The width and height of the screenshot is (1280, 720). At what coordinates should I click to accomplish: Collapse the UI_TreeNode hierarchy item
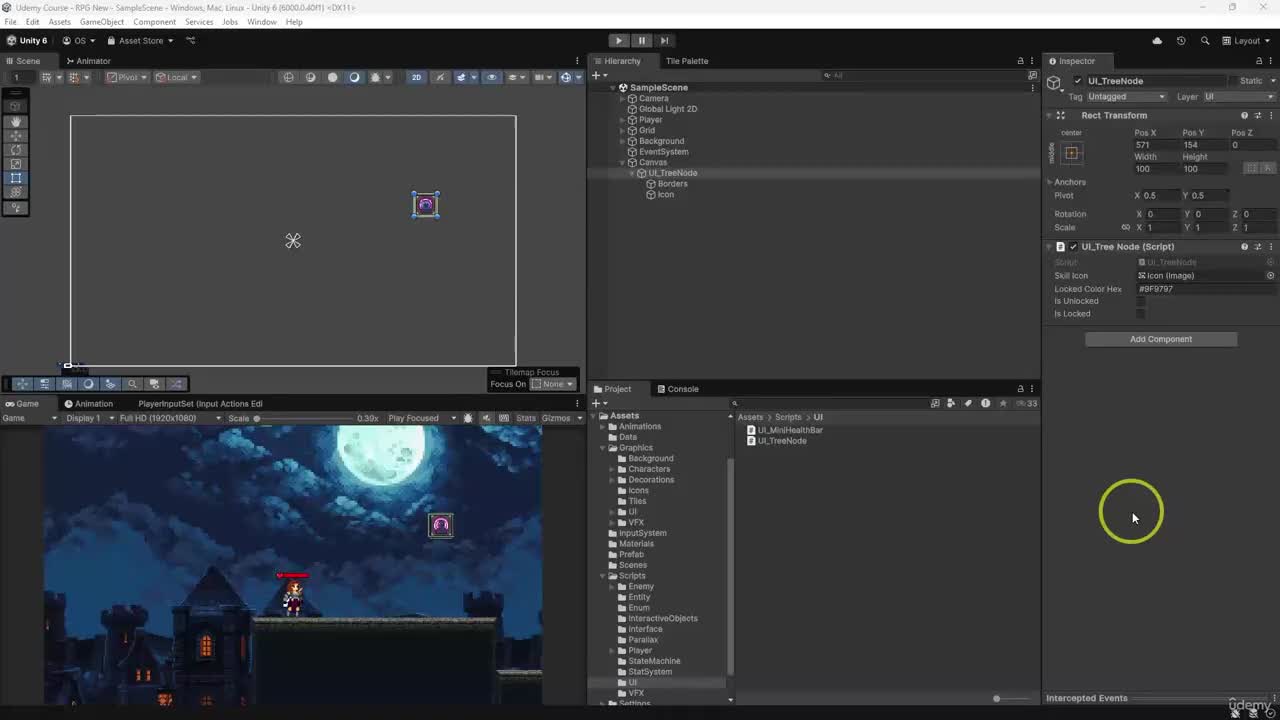[632, 173]
